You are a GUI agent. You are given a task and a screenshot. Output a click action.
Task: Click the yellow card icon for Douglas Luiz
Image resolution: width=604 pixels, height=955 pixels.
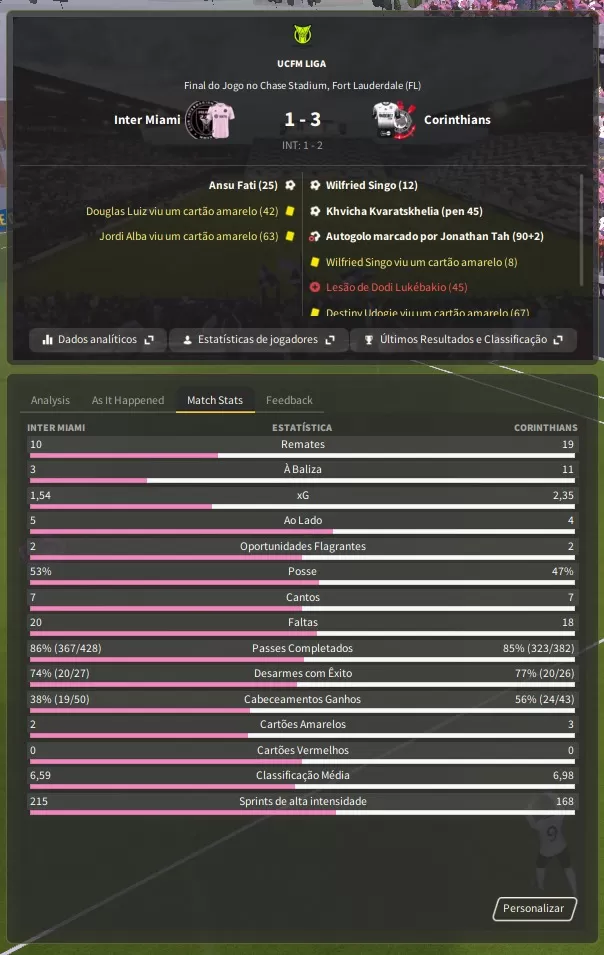pyautogui.click(x=290, y=211)
